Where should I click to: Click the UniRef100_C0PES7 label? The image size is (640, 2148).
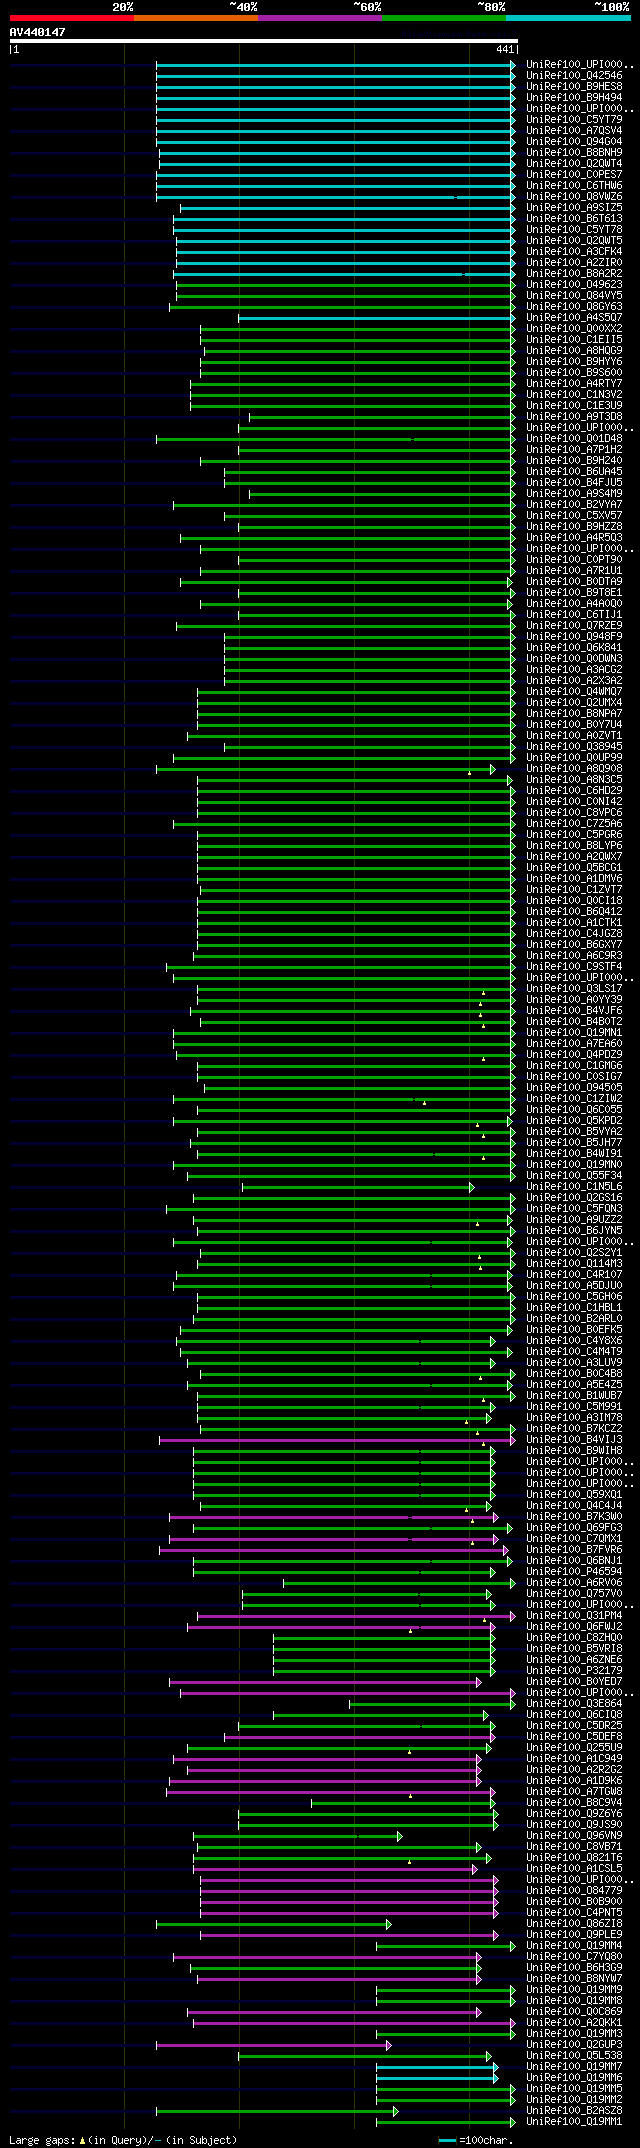click(574, 174)
